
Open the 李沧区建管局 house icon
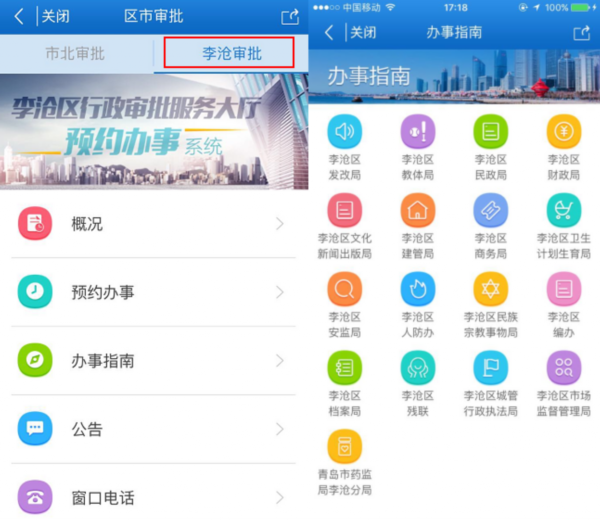[417, 210]
